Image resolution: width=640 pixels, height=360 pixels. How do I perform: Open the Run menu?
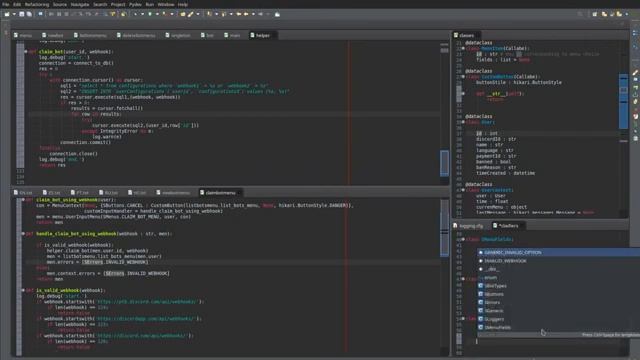150,4
